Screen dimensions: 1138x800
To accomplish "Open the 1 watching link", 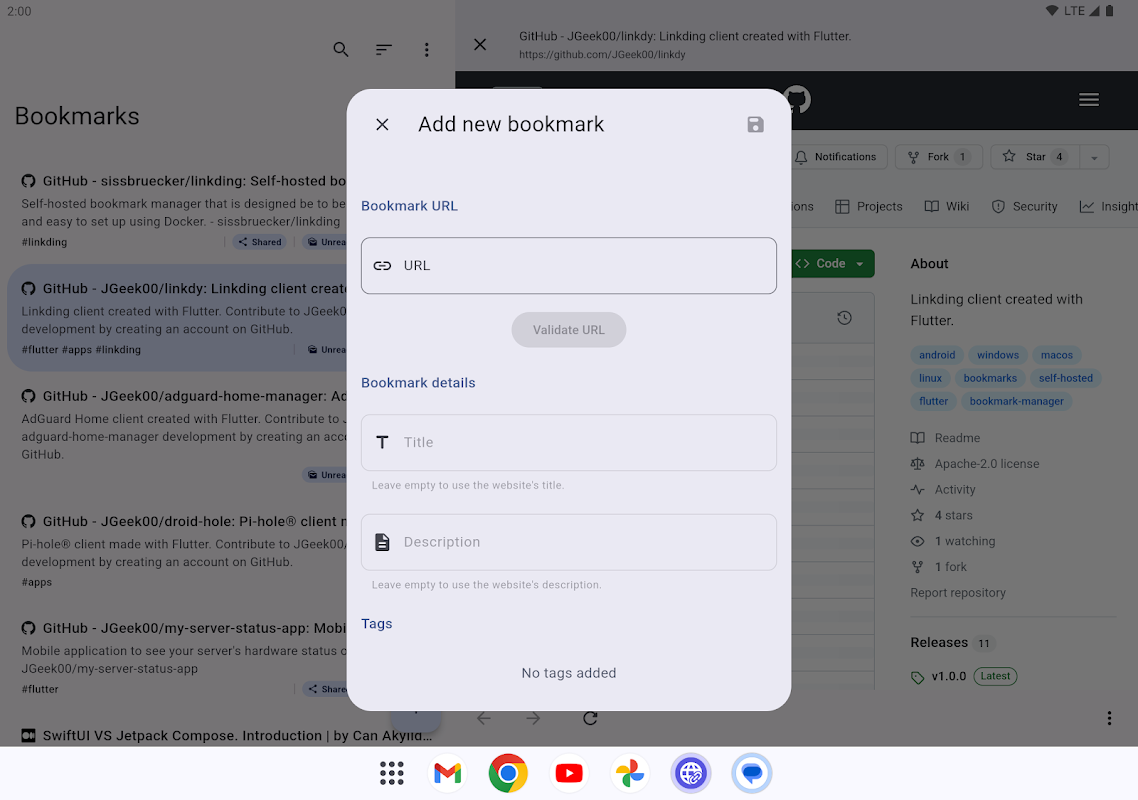I will 953,542.
